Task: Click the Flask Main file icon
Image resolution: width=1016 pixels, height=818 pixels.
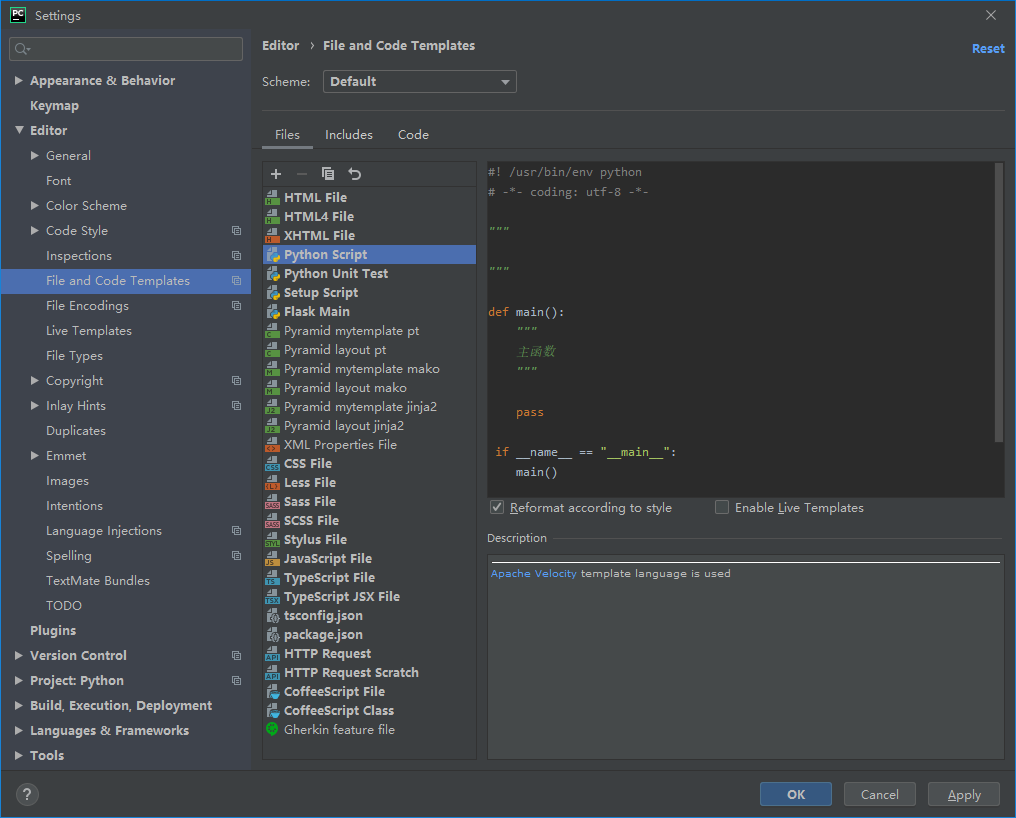Action: point(272,312)
